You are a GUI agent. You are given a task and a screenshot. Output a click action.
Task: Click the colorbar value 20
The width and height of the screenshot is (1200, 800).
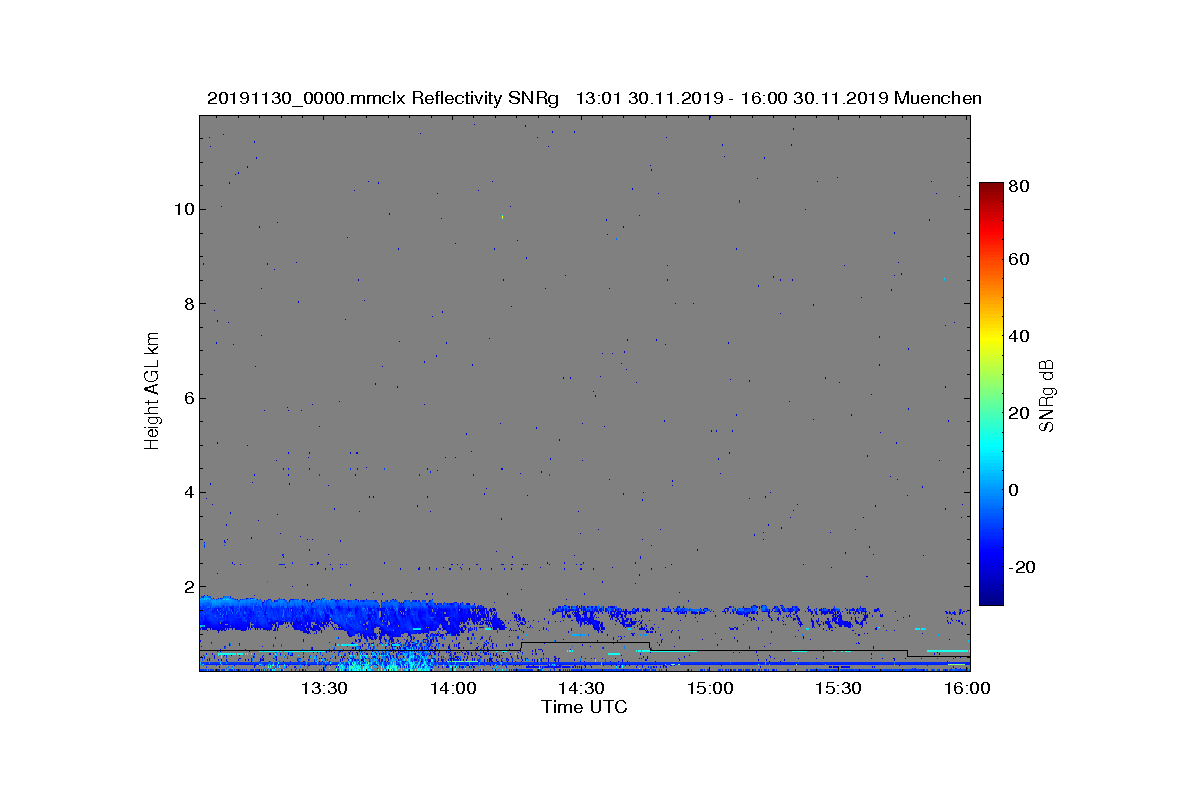tap(1021, 413)
